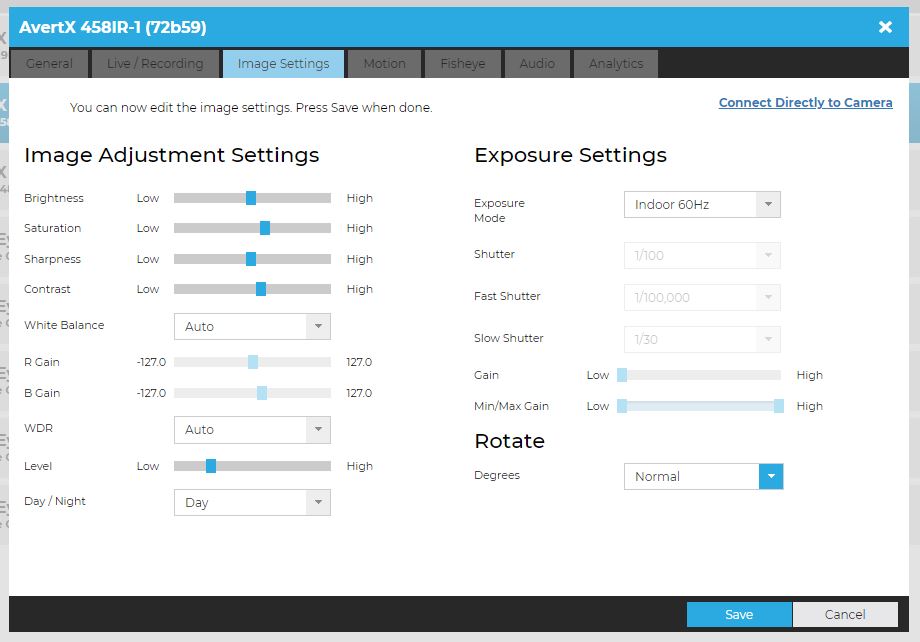
Task: Click the Gain slider handle
Action: click(622, 375)
